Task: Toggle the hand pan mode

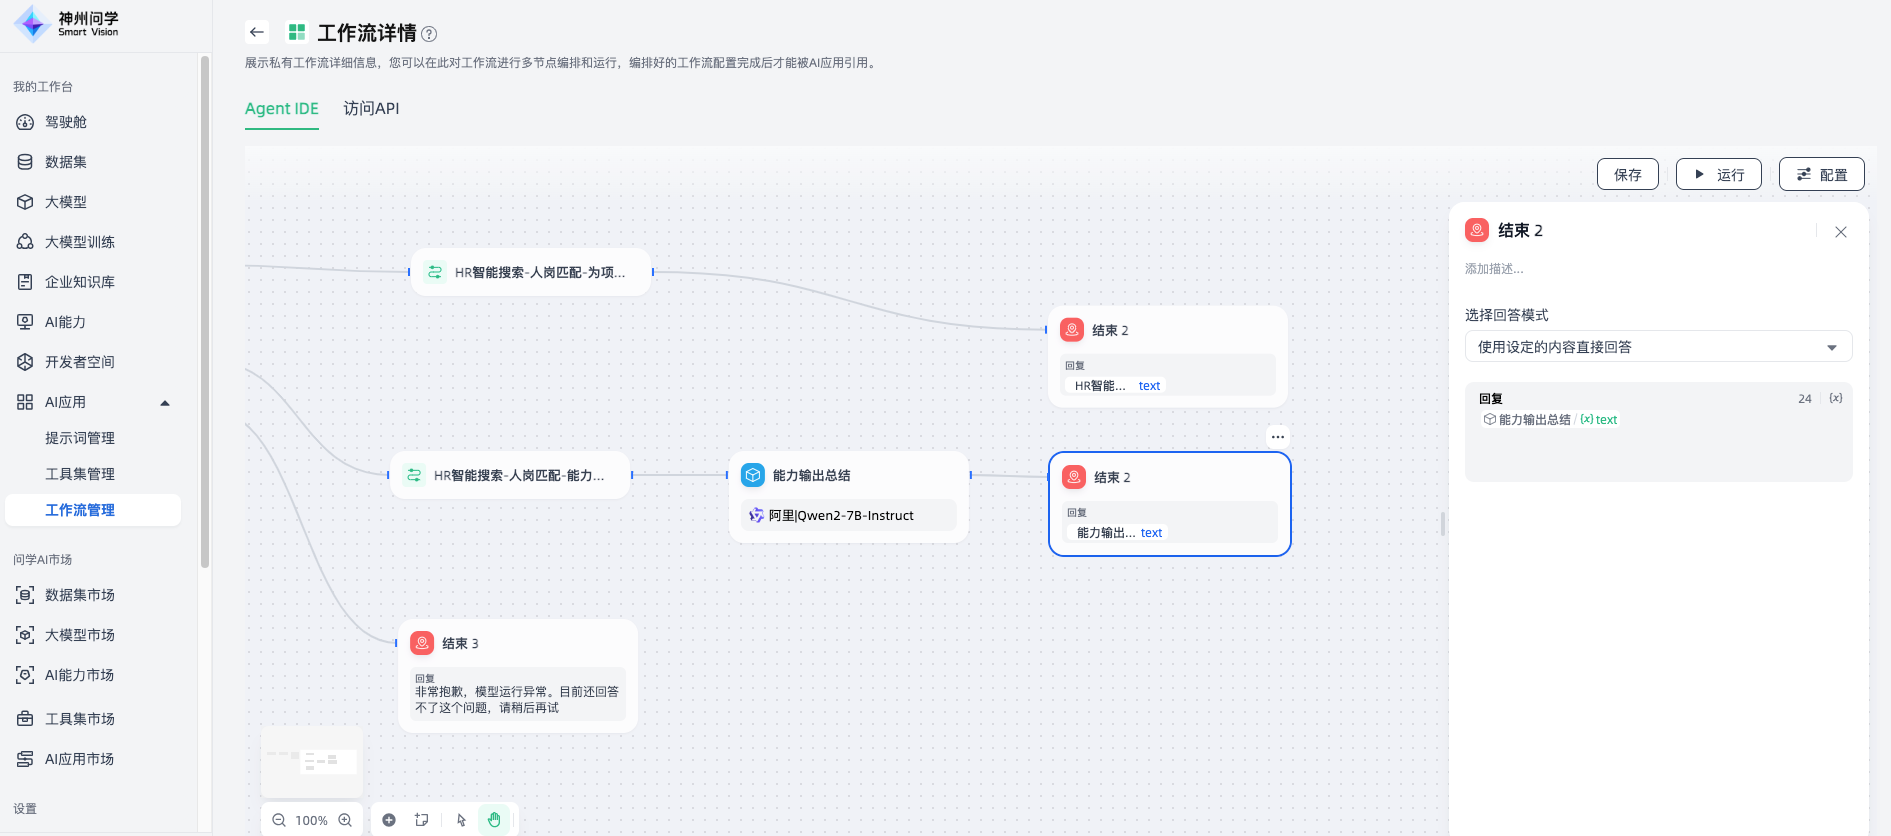Action: [494, 820]
